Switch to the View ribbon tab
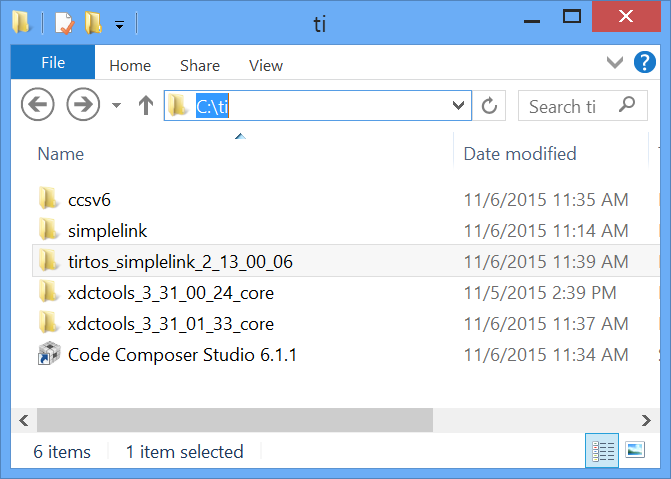 [x=265, y=65]
